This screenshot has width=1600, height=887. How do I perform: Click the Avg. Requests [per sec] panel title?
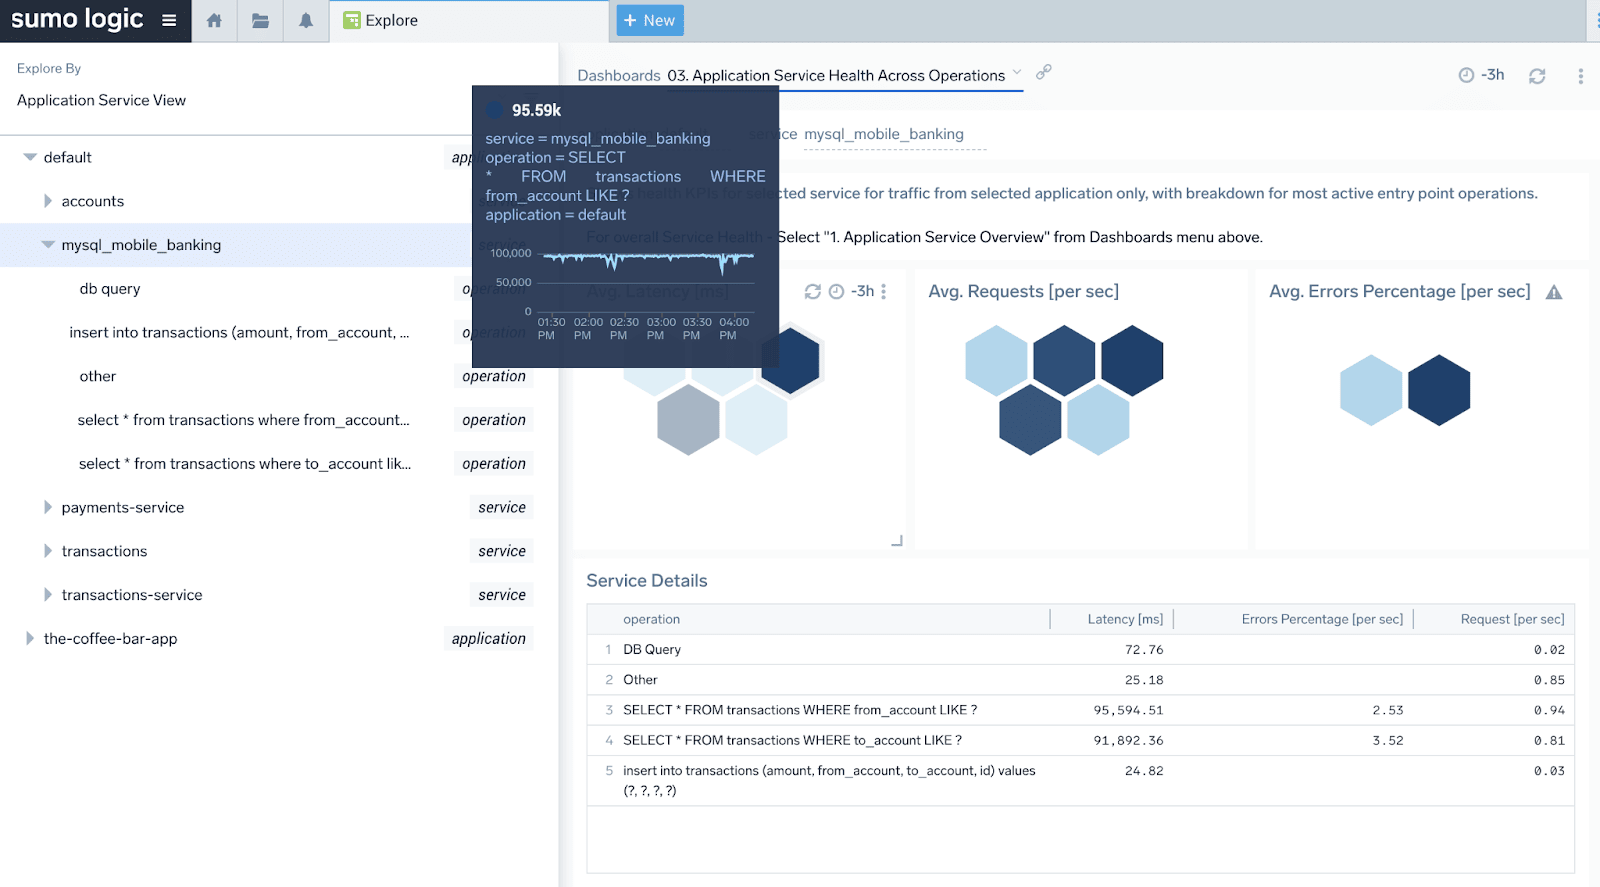(x=1023, y=291)
